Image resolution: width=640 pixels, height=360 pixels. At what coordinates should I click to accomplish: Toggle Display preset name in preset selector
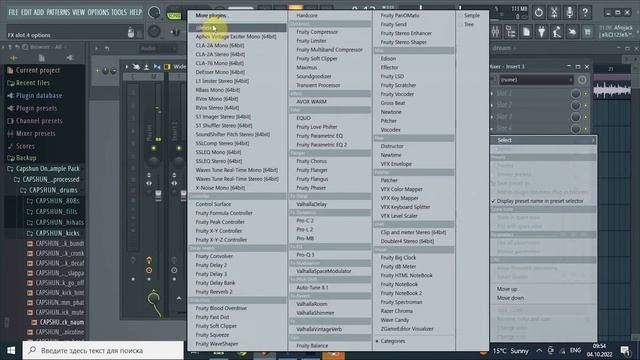coord(540,201)
